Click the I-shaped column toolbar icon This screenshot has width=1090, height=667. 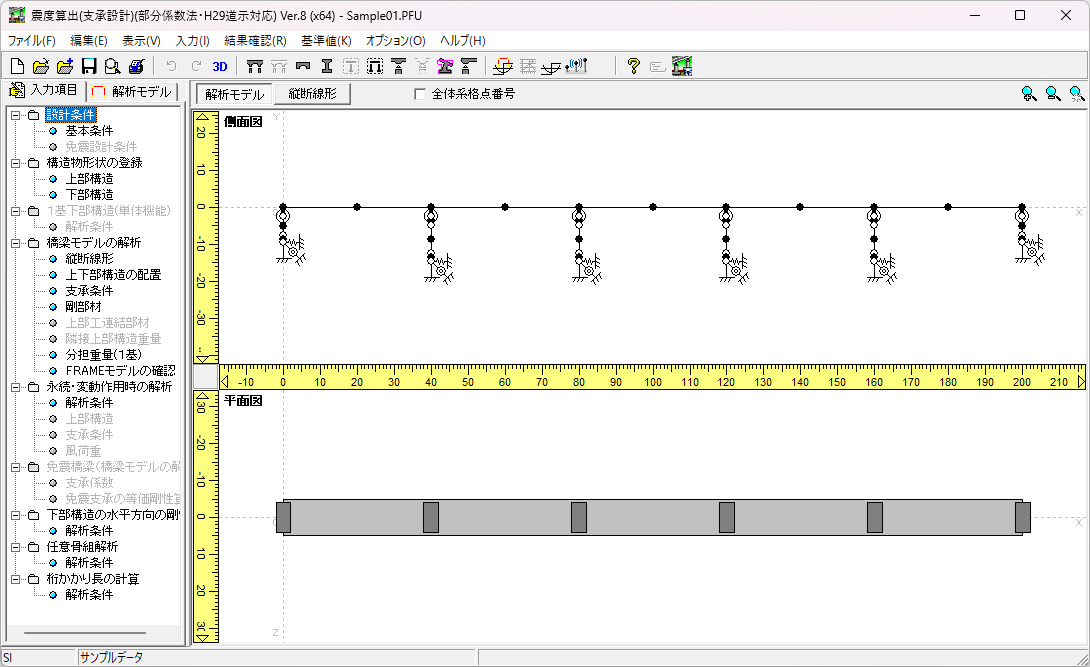(327, 66)
